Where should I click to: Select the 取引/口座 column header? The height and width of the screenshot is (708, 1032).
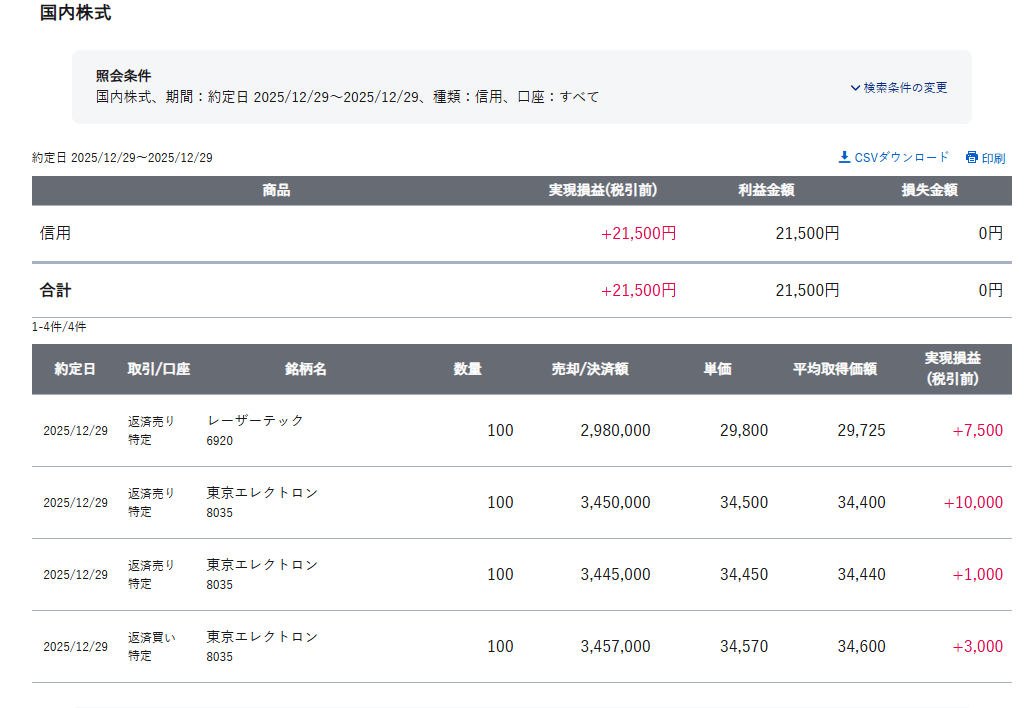pyautogui.click(x=158, y=369)
